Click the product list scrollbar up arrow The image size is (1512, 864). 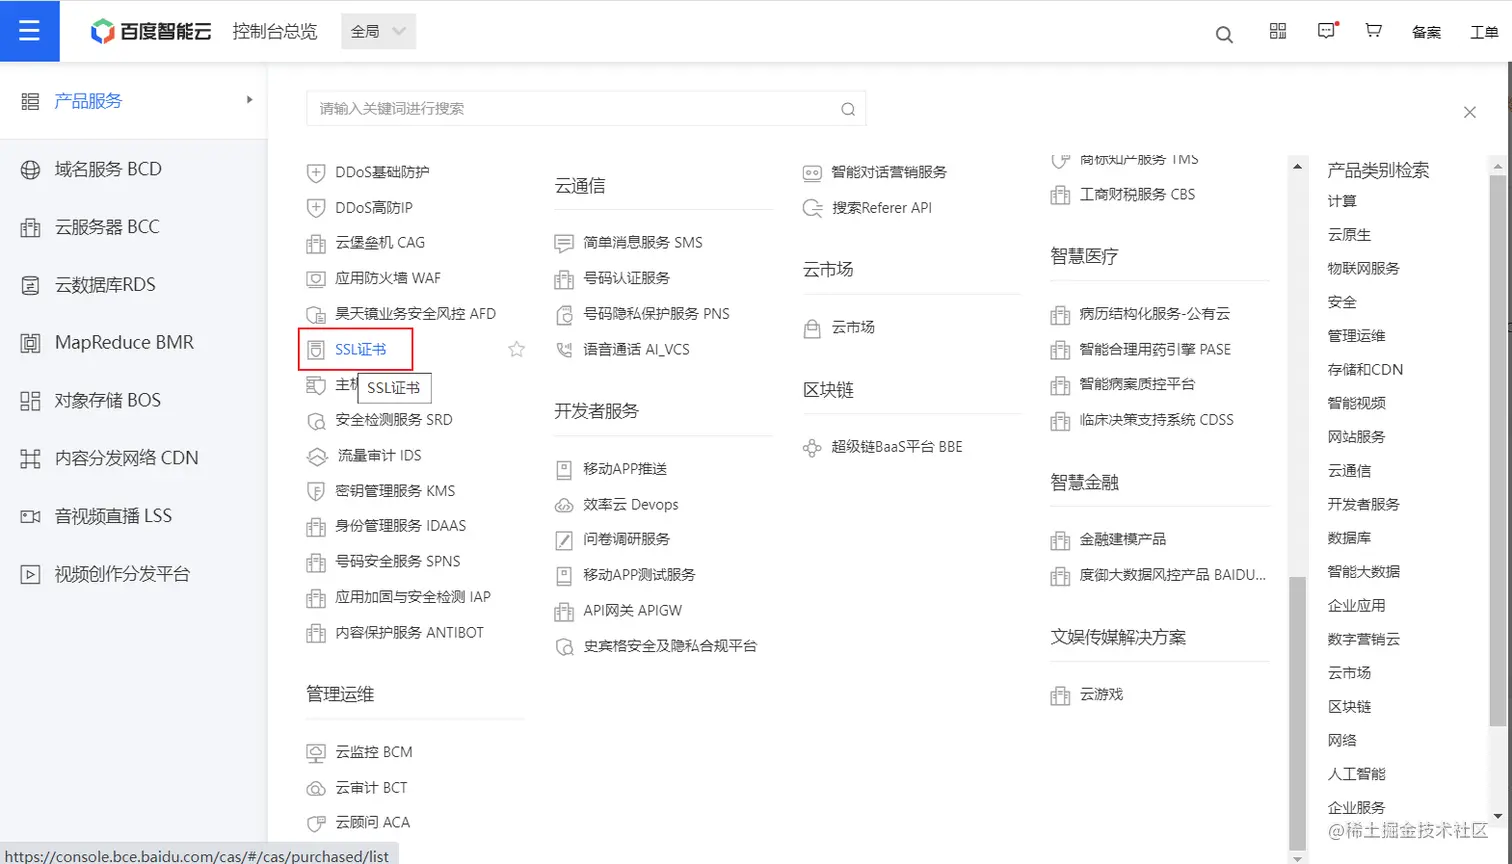[1297, 167]
